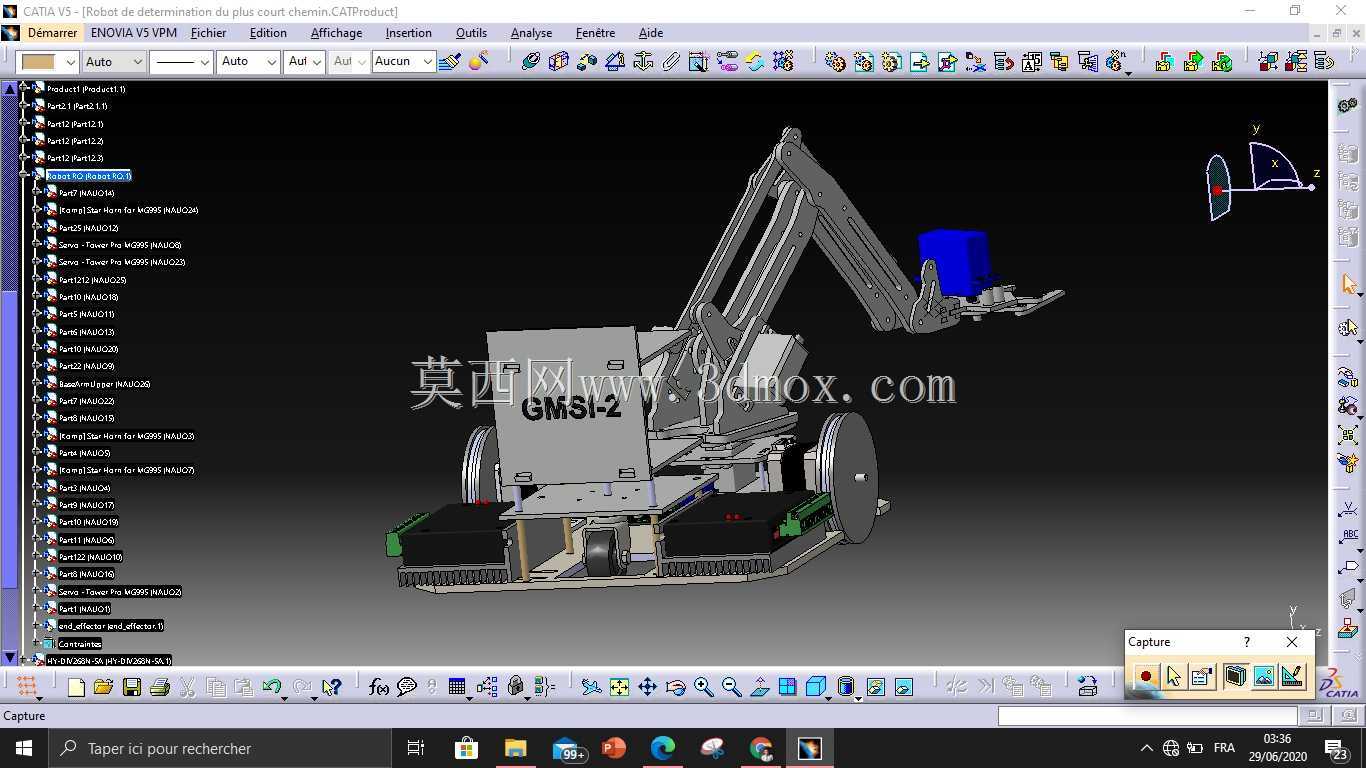Open the Design Table icon
1366x768 pixels.
tap(457, 687)
